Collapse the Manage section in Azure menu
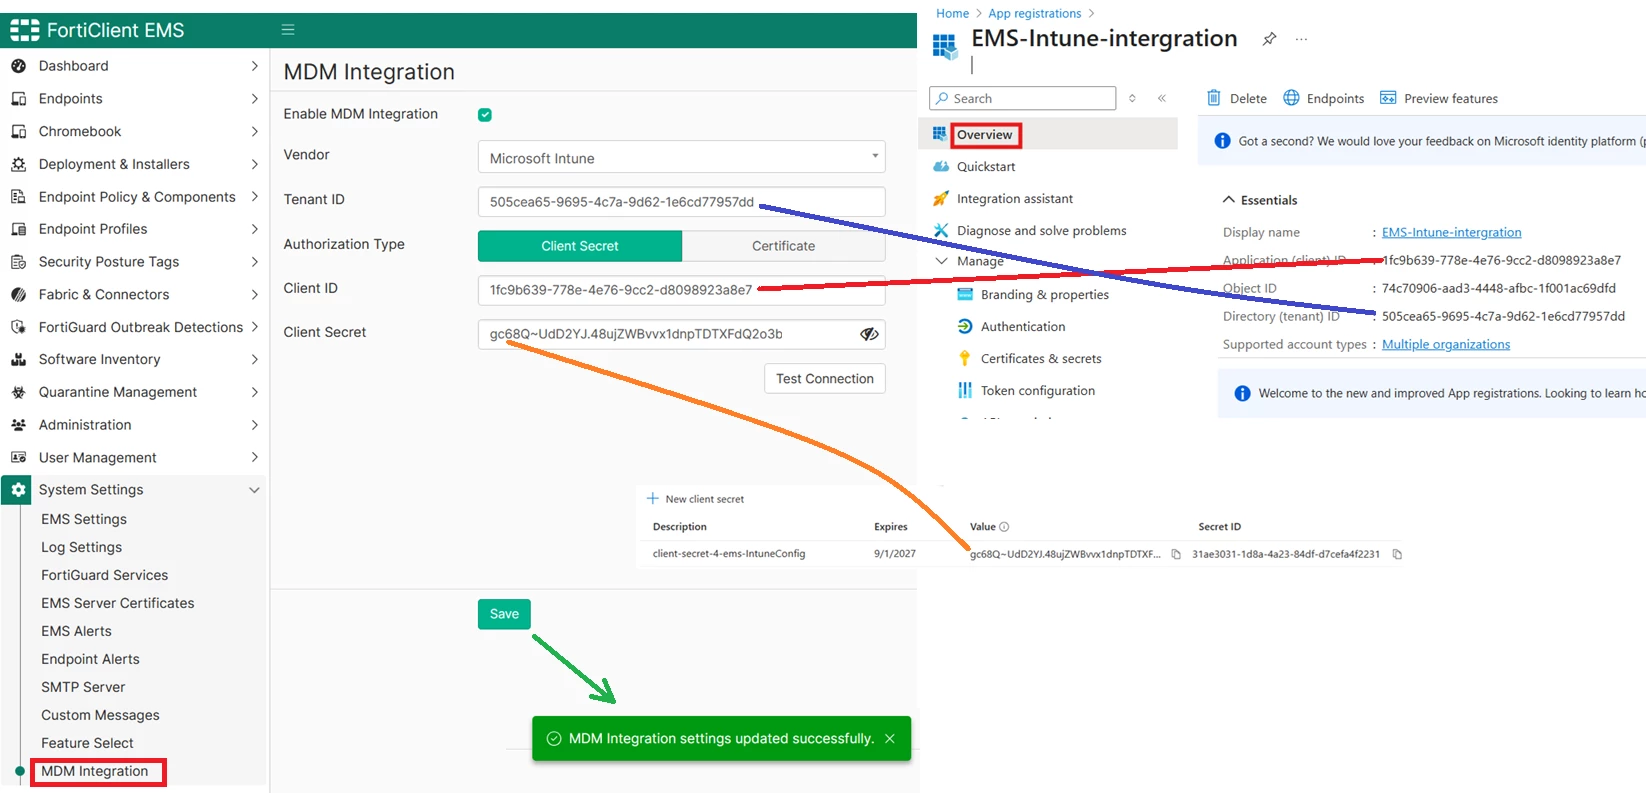 coord(941,261)
